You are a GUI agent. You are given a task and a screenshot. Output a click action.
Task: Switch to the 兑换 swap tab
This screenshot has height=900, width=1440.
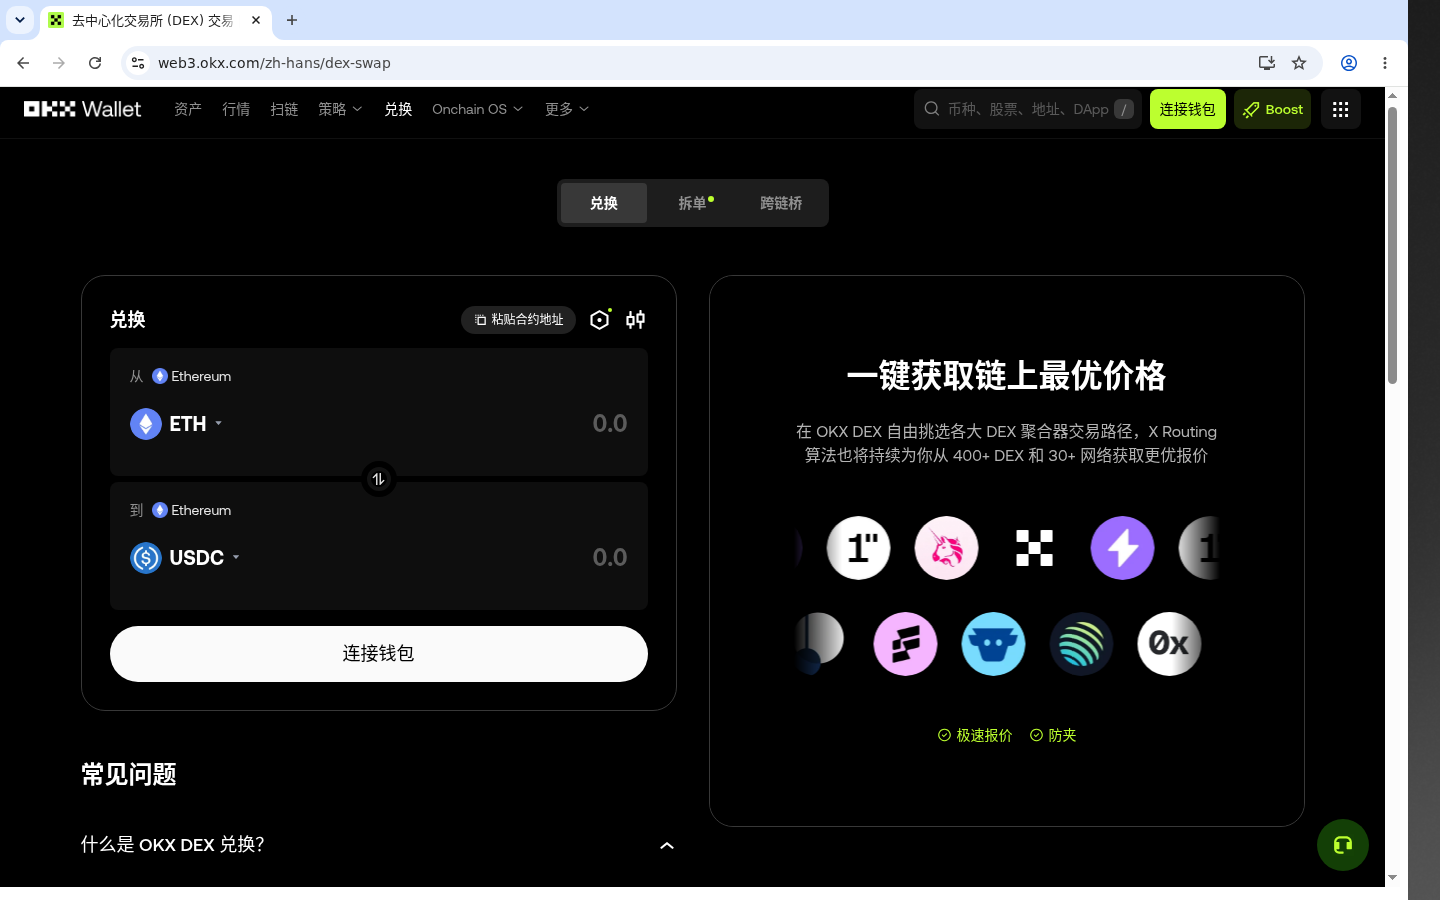point(604,203)
